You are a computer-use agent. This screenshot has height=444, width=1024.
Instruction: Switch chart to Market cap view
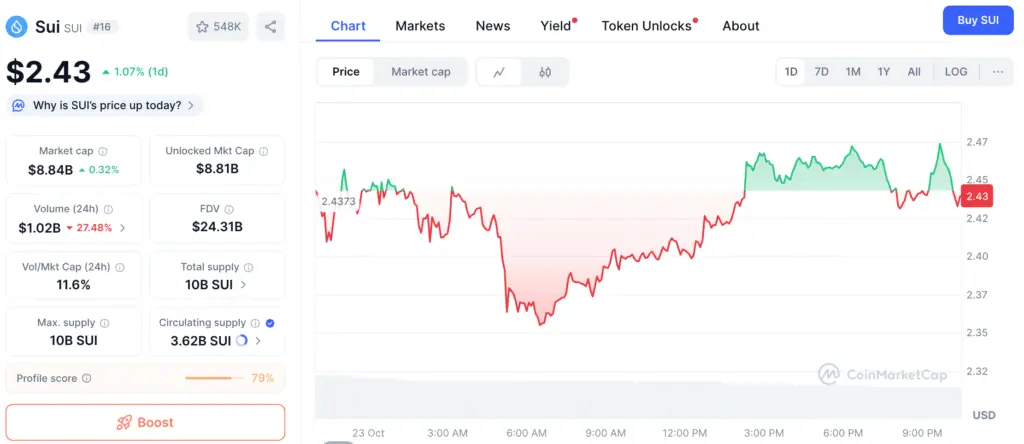(x=420, y=72)
